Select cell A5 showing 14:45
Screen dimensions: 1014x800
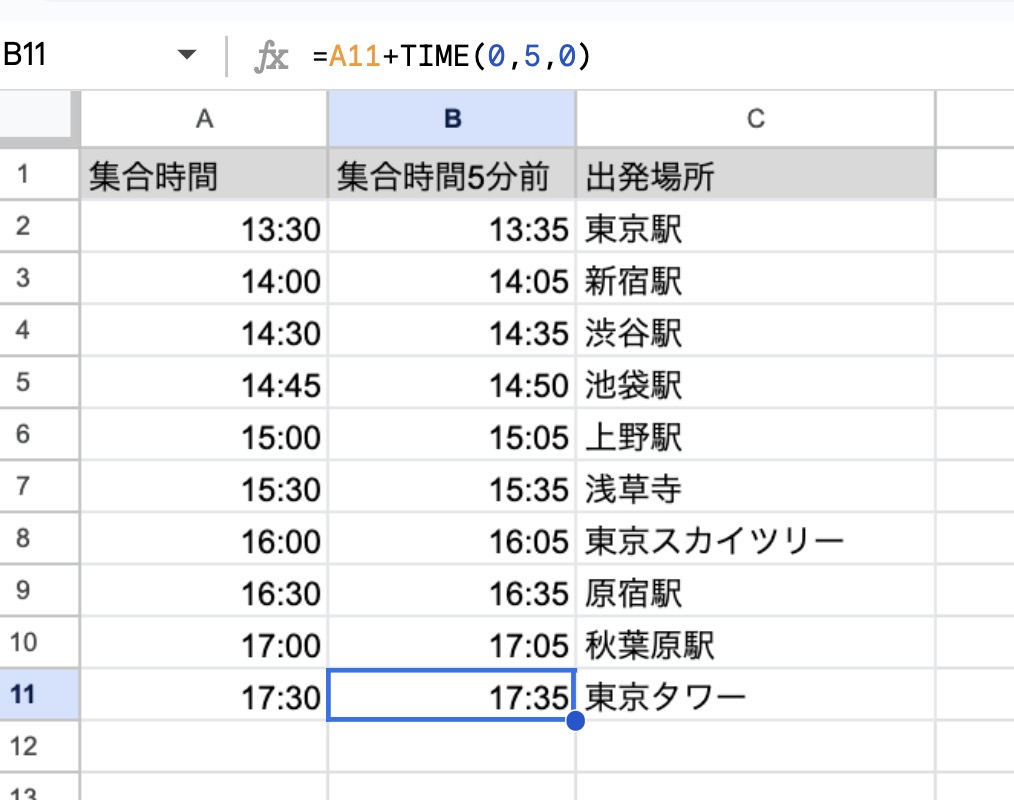pyautogui.click(x=204, y=384)
